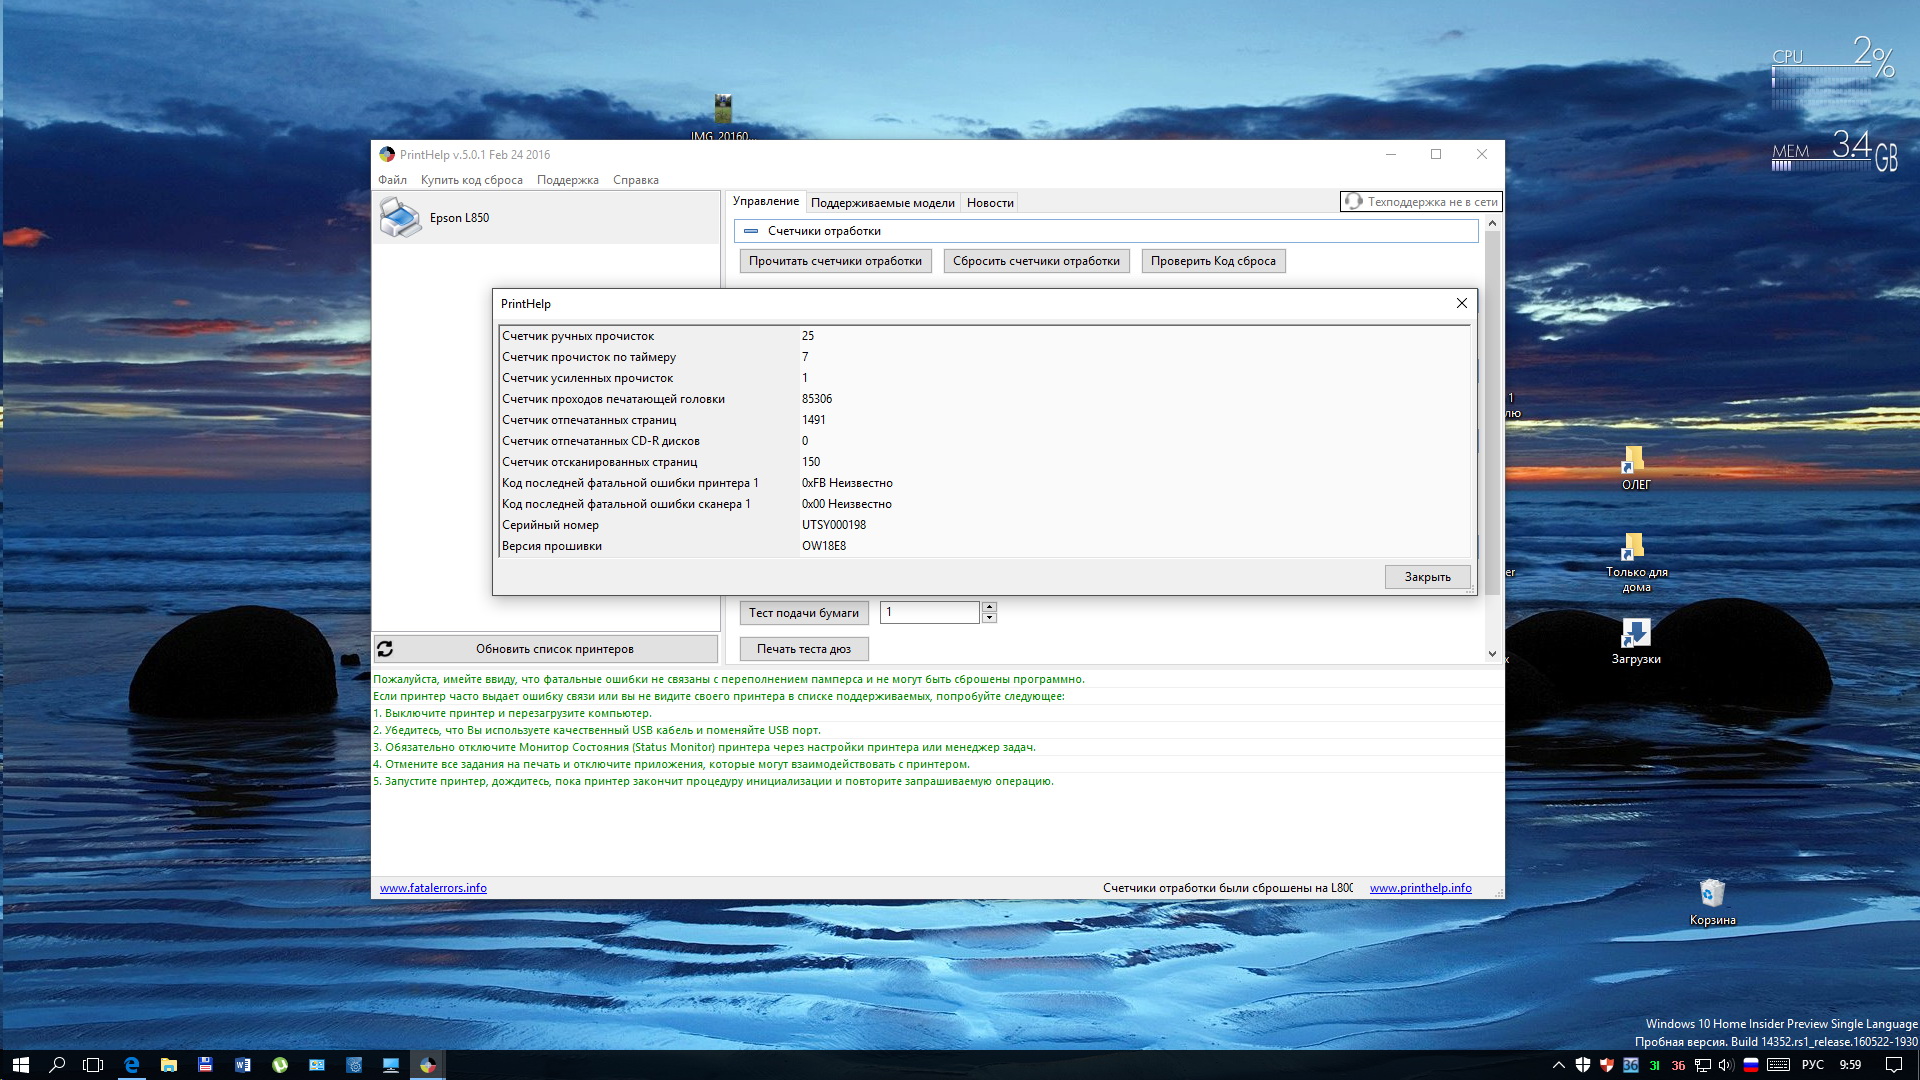Open the IMG_20160 desktop file

(723, 118)
